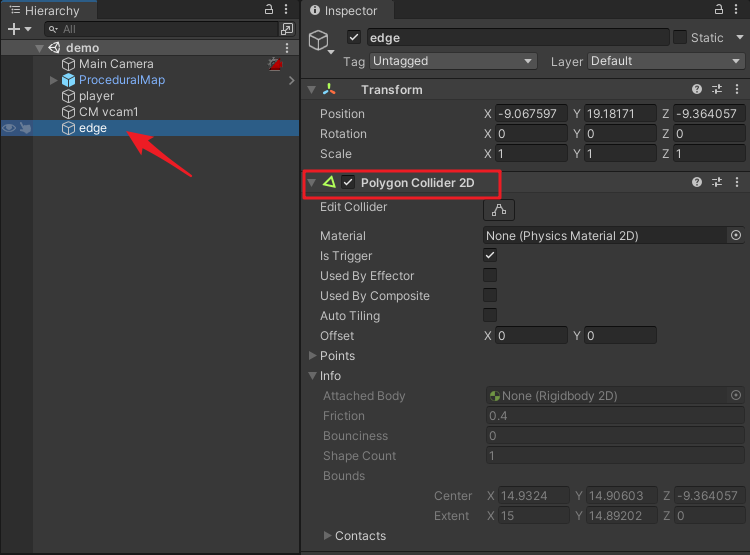This screenshot has height=555, width=750.
Task: Enable the Auto Tiling checkbox
Action: (490, 315)
